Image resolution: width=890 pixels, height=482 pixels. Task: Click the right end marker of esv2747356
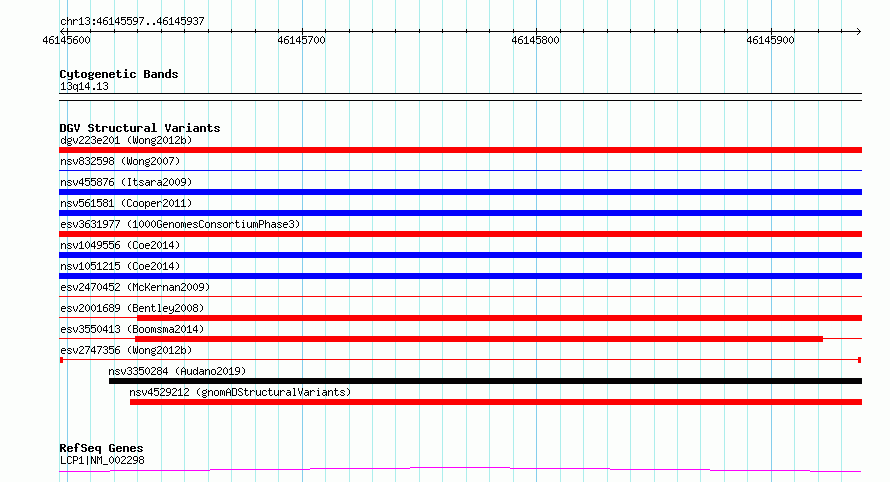pos(860,360)
